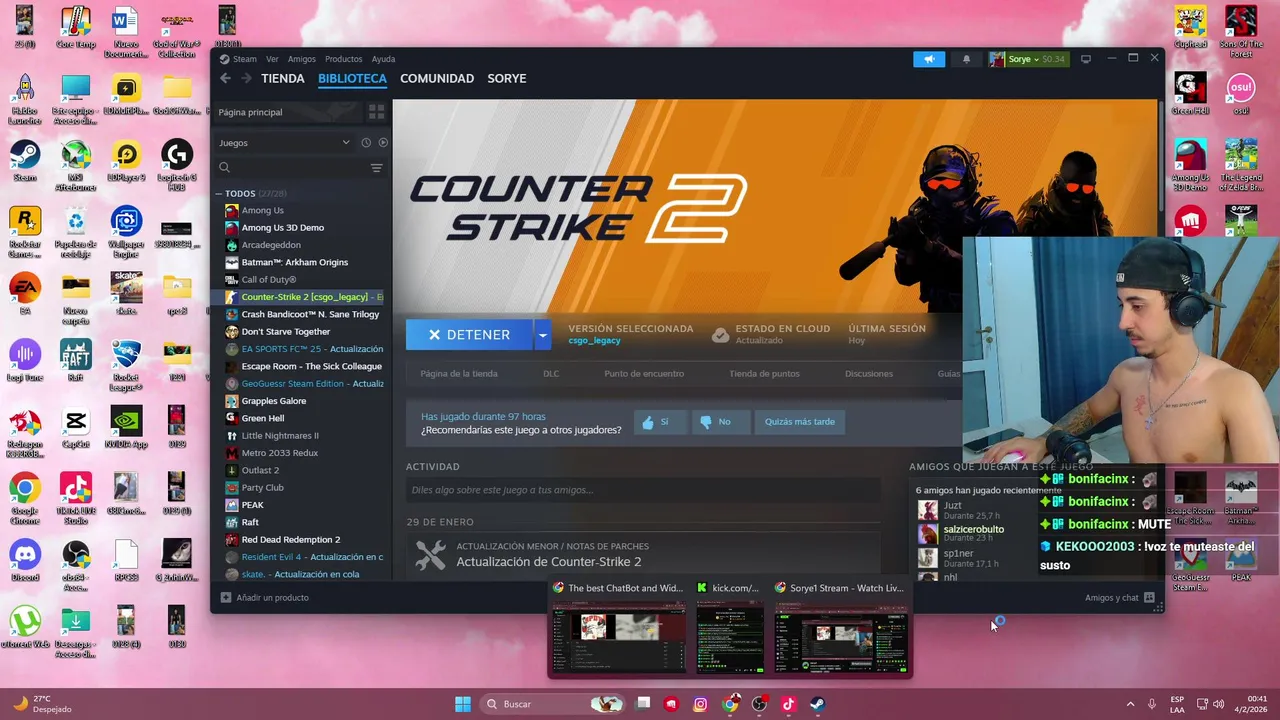The height and width of the screenshot is (720, 1280).
Task: Go back with Steam's left arrow
Action: click(225, 78)
